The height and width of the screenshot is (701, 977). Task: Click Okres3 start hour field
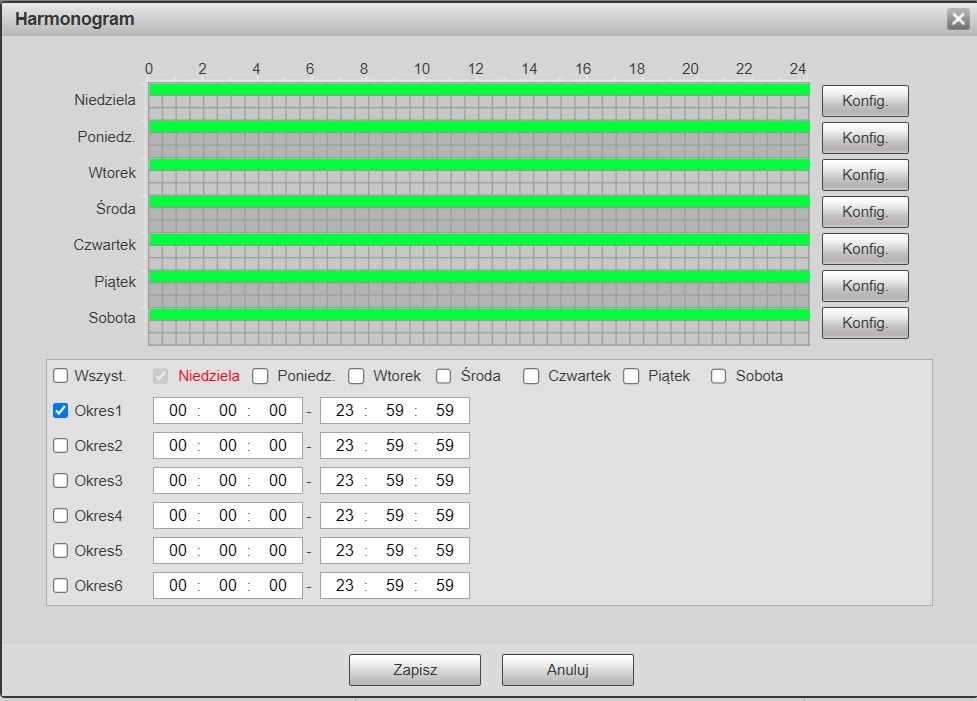[178, 480]
